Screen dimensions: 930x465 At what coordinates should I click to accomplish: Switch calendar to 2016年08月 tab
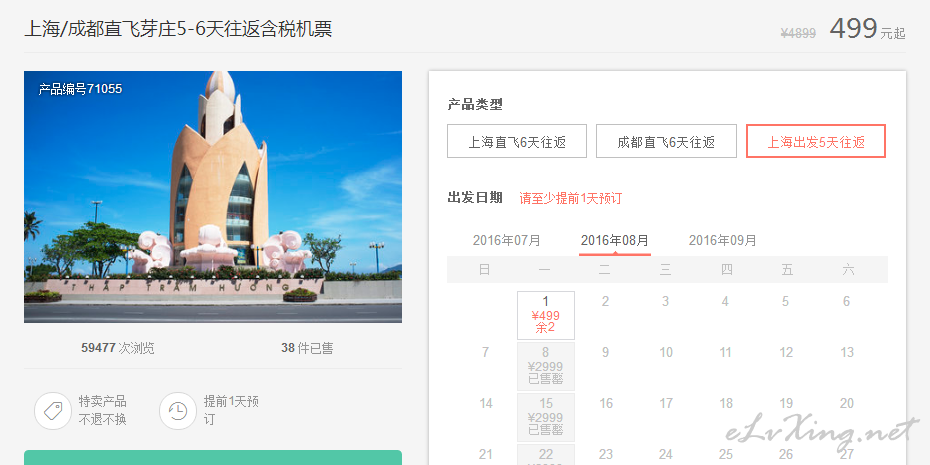coord(614,241)
